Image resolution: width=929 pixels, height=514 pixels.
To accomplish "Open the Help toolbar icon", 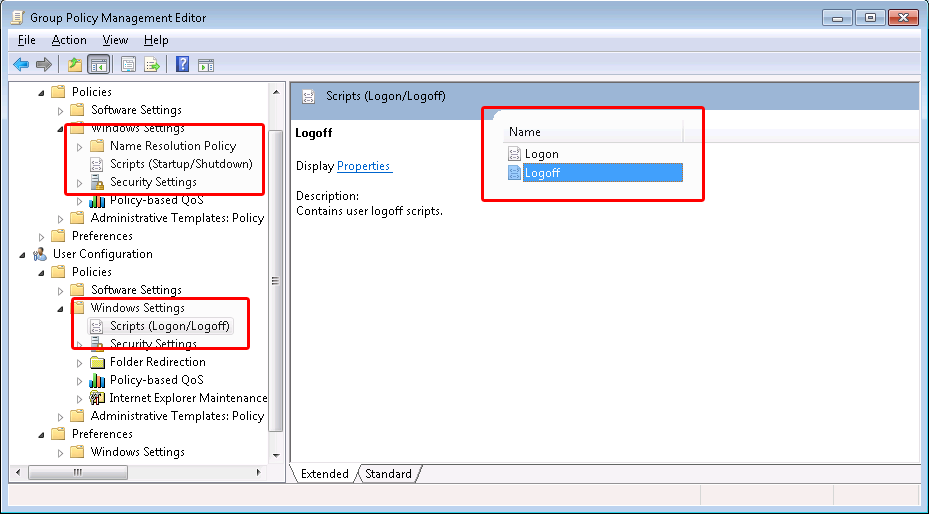I will pos(182,65).
